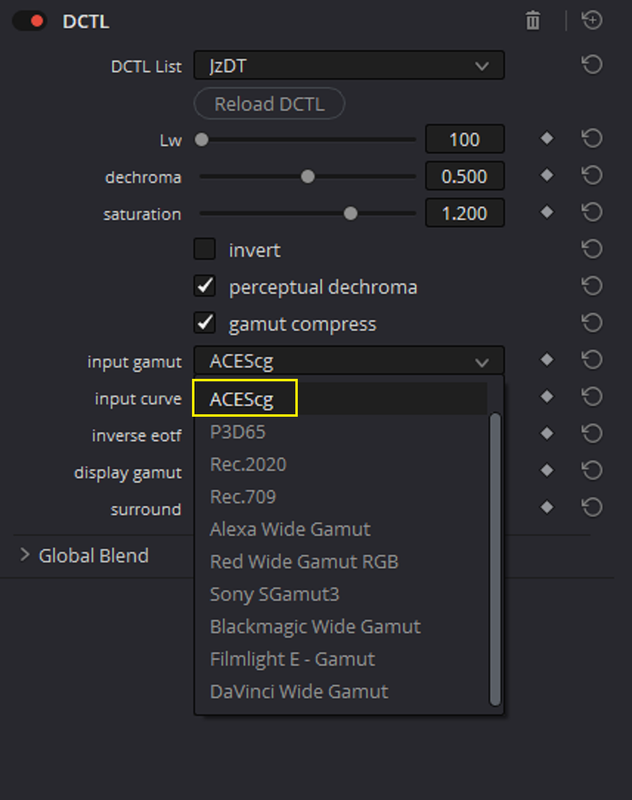
Task: Select DaVinci Wide Gamut option
Action: (299, 692)
